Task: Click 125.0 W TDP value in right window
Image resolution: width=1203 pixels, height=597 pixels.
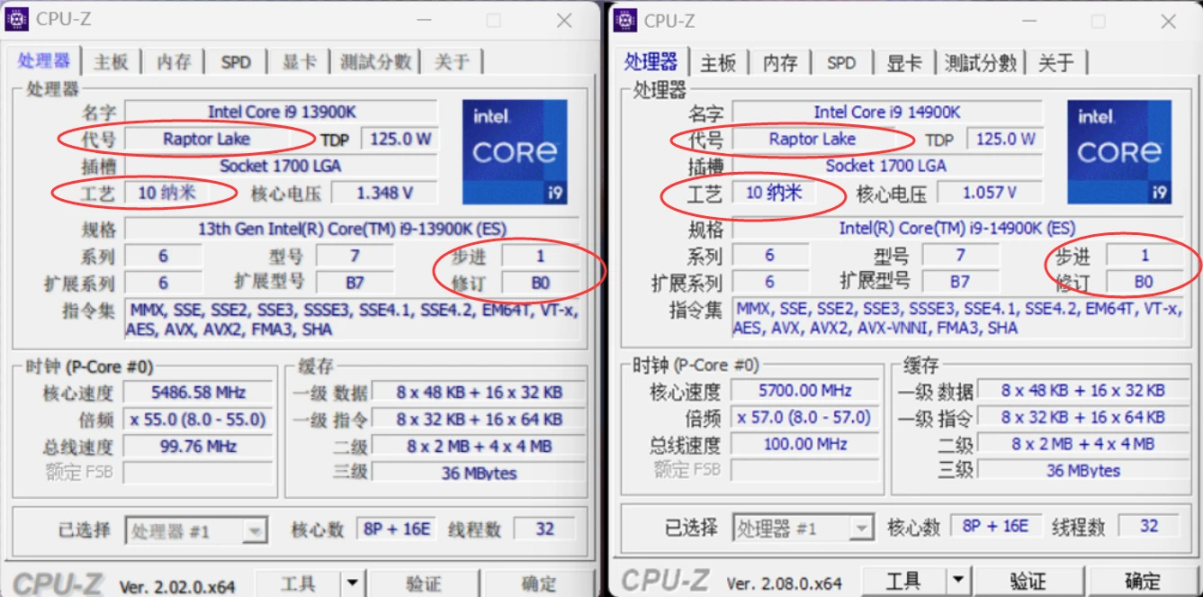Action: coord(1005,139)
